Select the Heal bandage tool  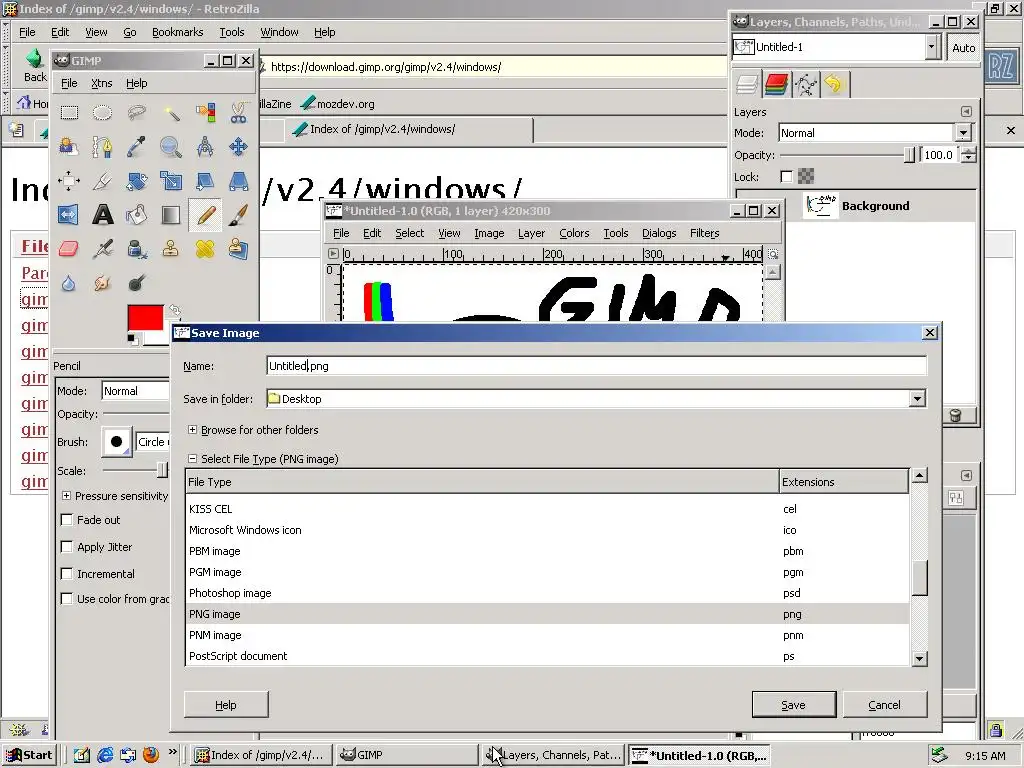[205, 249]
